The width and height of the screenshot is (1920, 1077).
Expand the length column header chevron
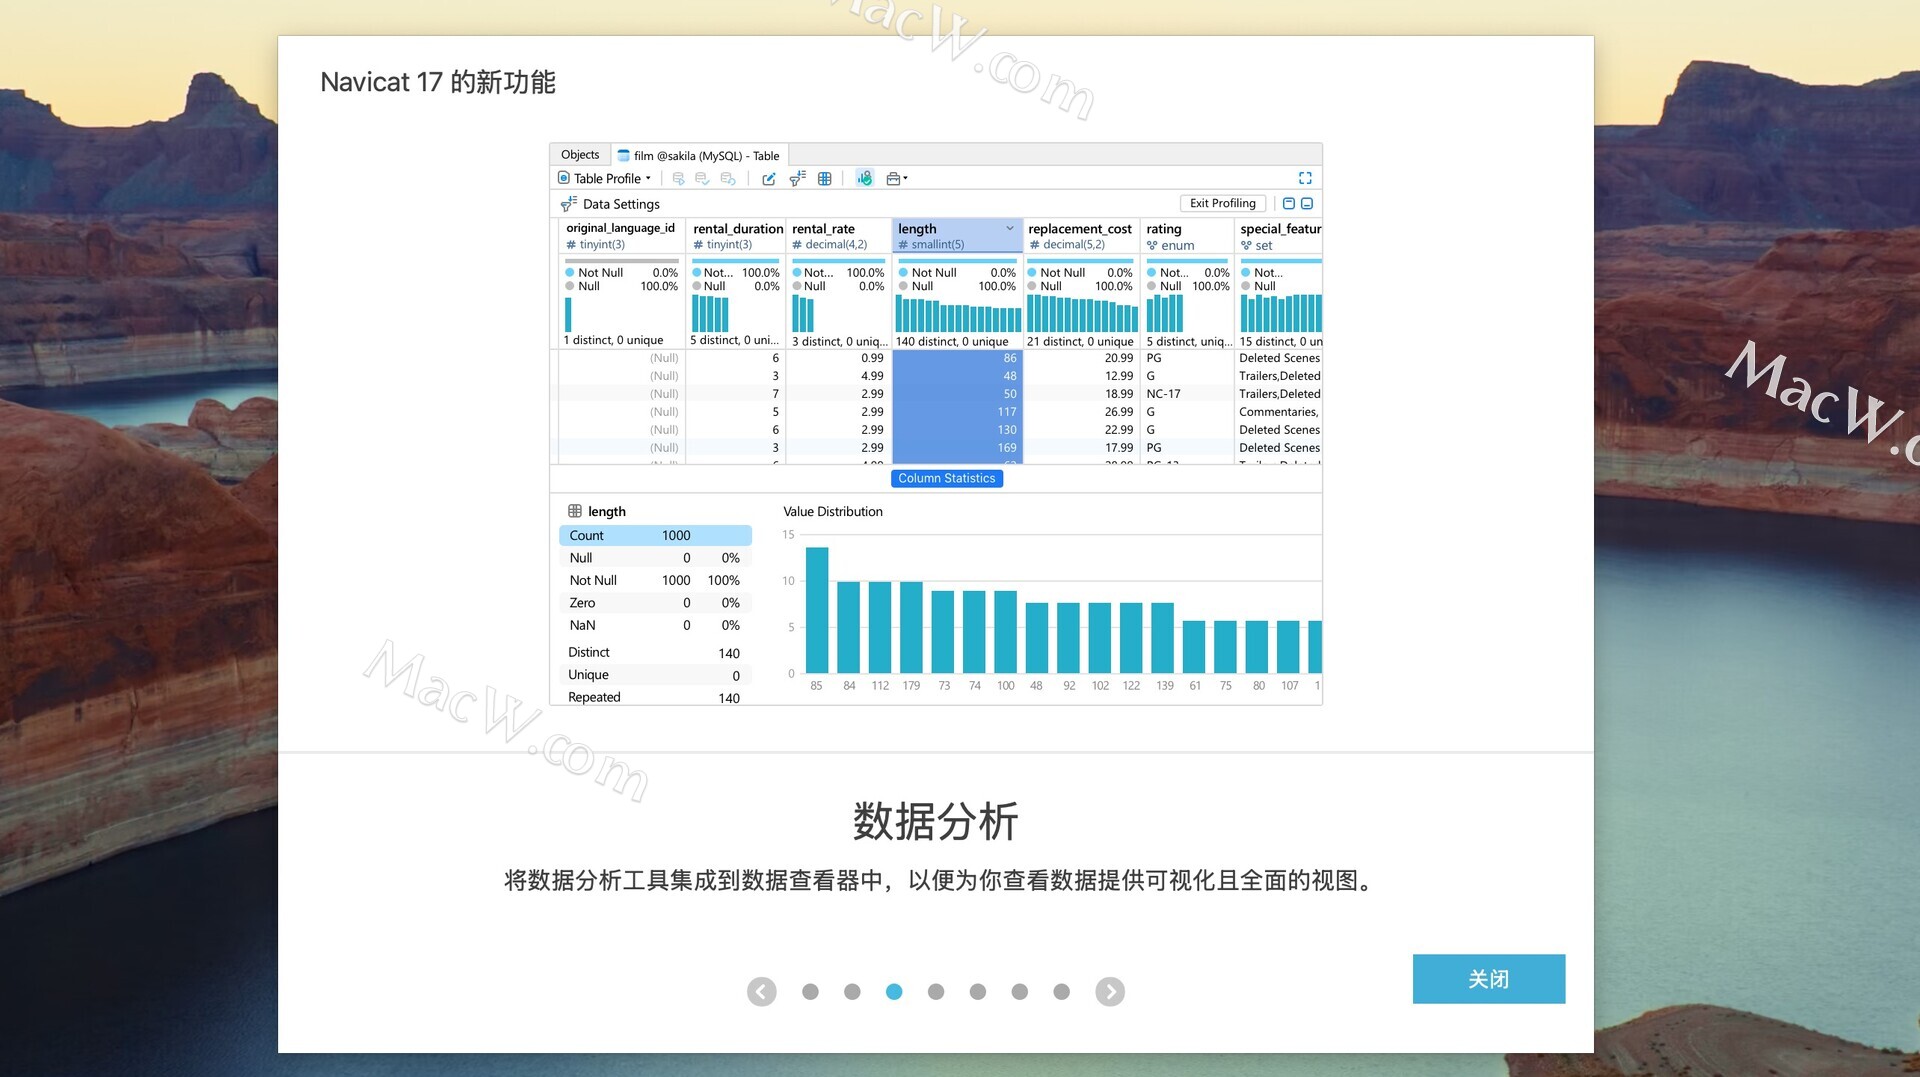pyautogui.click(x=1010, y=229)
